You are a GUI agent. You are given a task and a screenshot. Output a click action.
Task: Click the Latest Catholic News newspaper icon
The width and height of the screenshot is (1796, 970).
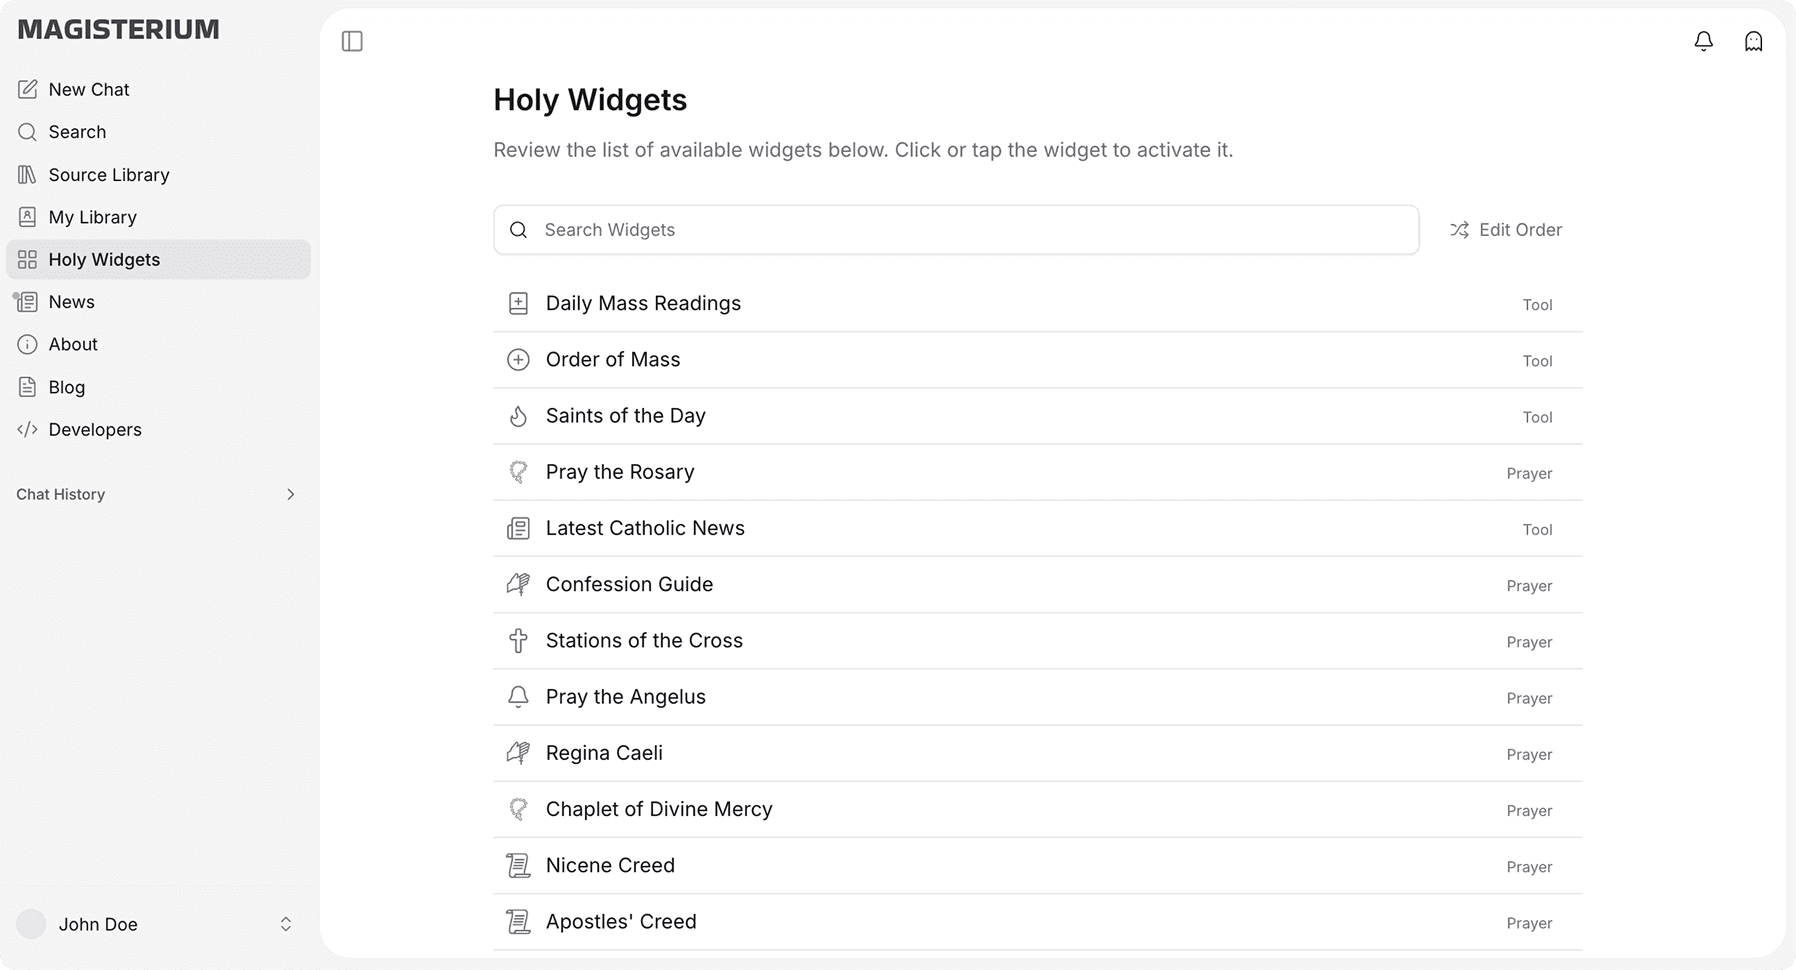pyautogui.click(x=518, y=529)
